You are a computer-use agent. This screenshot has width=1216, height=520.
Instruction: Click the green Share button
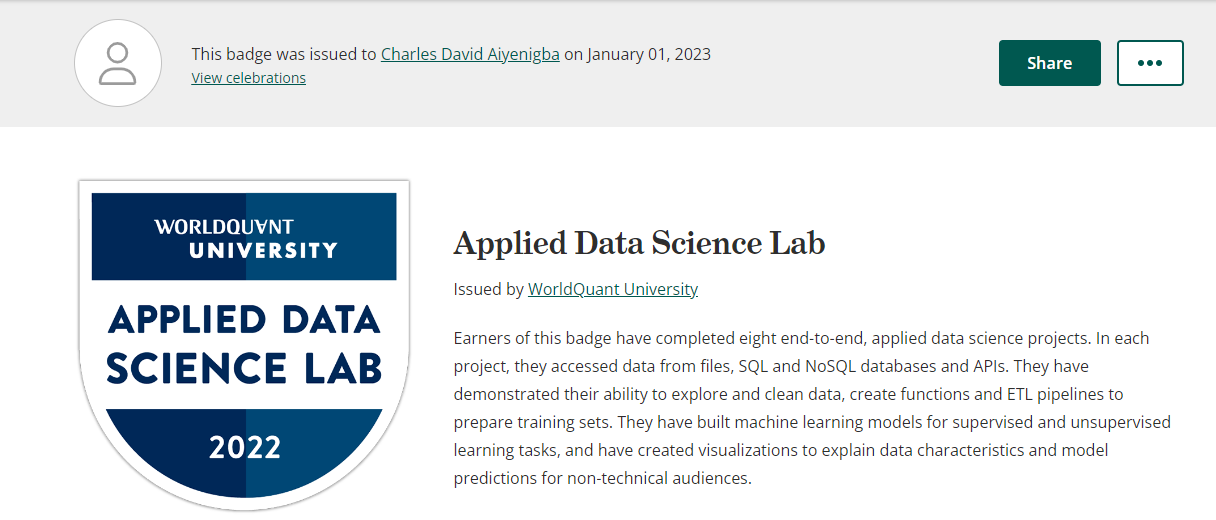1049,63
